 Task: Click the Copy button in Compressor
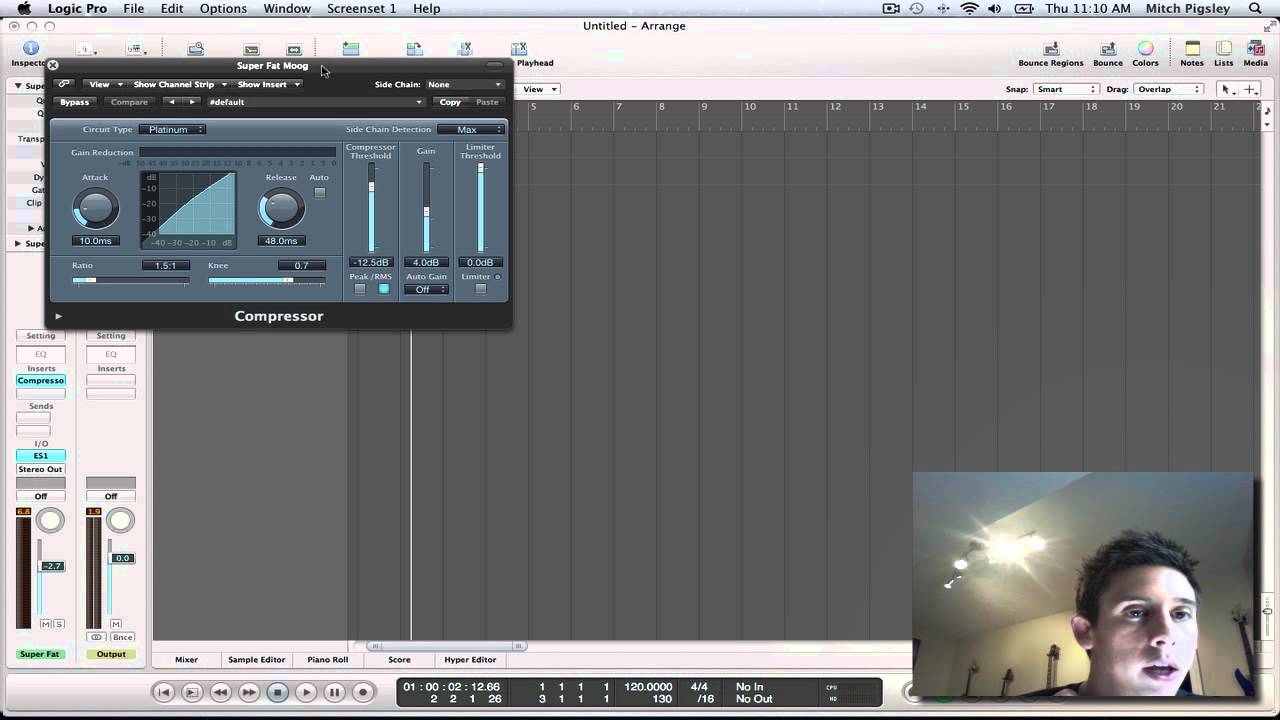click(450, 102)
